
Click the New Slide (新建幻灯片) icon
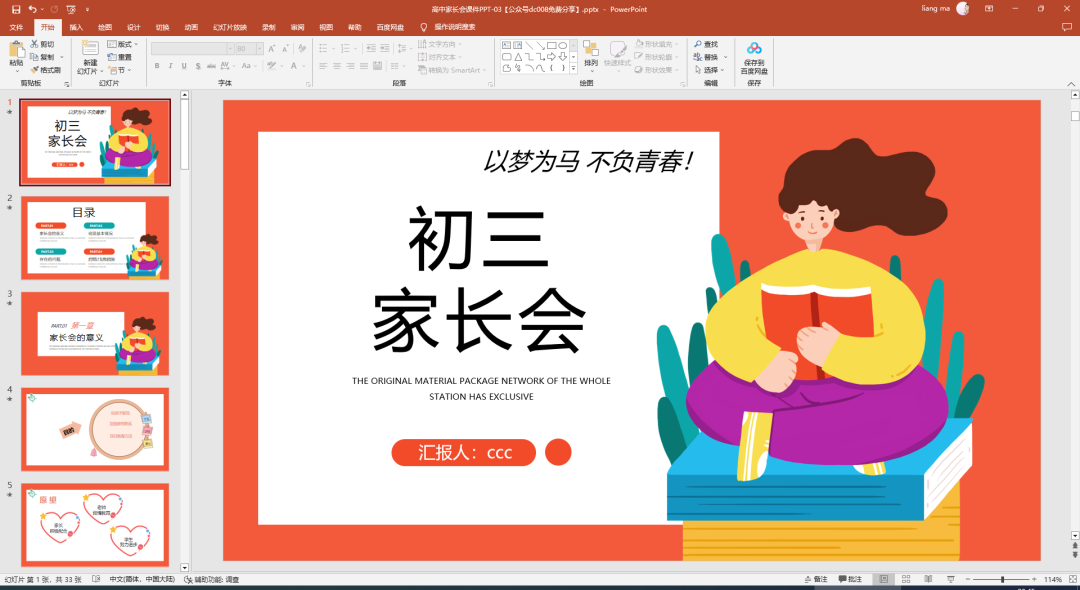click(90, 48)
